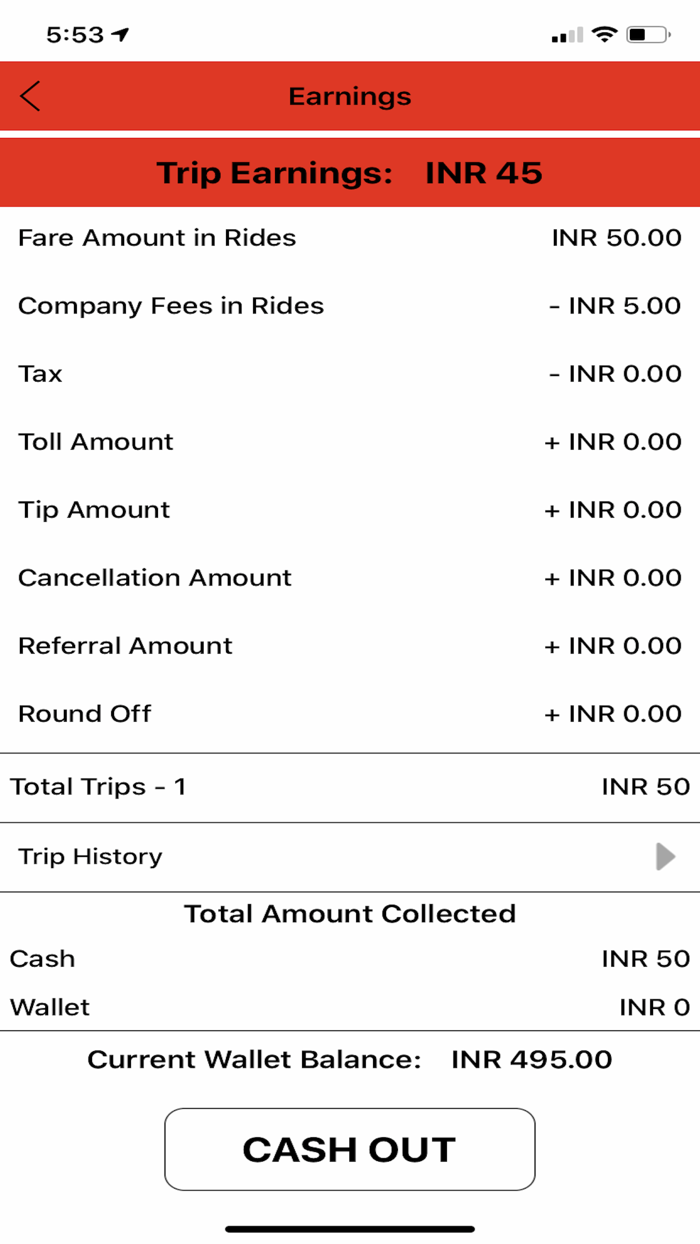Tap the Total Trips - 1 summary row

coord(350,787)
